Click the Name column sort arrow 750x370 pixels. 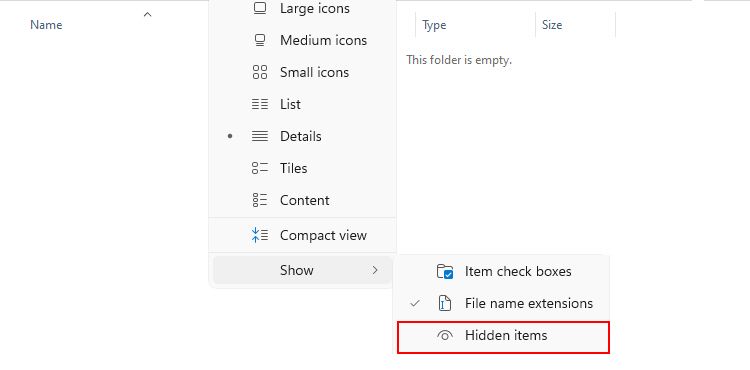coord(147,15)
